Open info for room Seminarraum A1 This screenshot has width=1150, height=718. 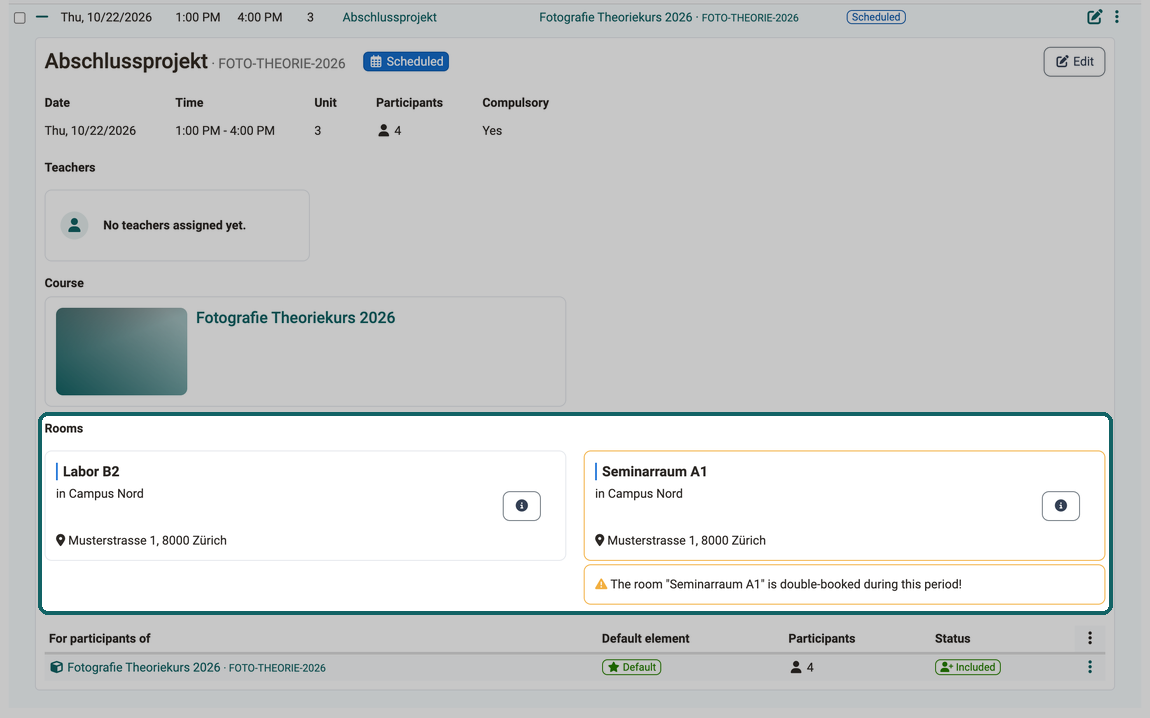click(x=1061, y=506)
